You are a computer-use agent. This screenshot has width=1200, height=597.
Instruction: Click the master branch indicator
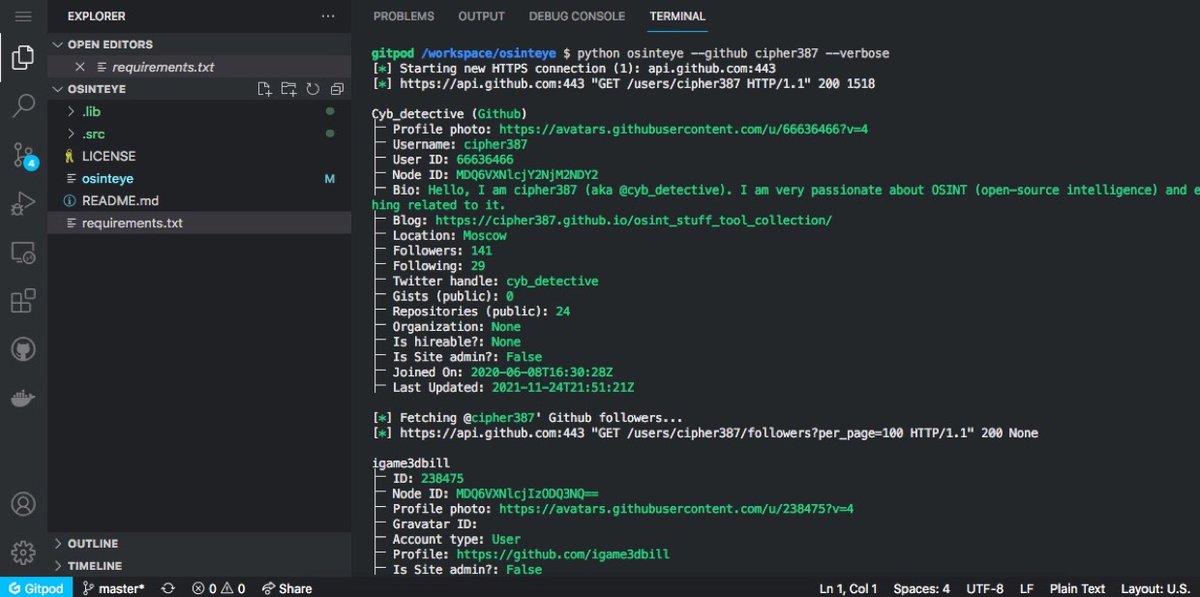coord(113,588)
